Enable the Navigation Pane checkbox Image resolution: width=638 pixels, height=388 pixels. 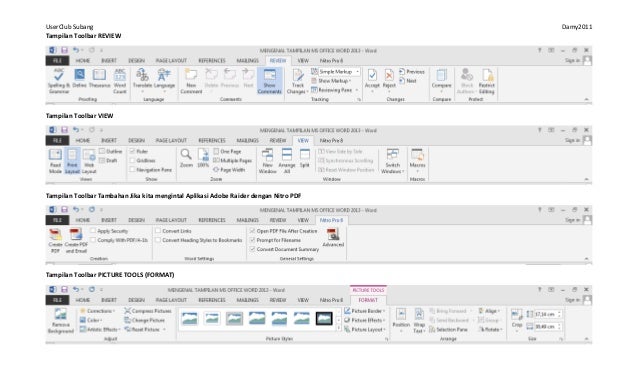pyautogui.click(x=132, y=170)
